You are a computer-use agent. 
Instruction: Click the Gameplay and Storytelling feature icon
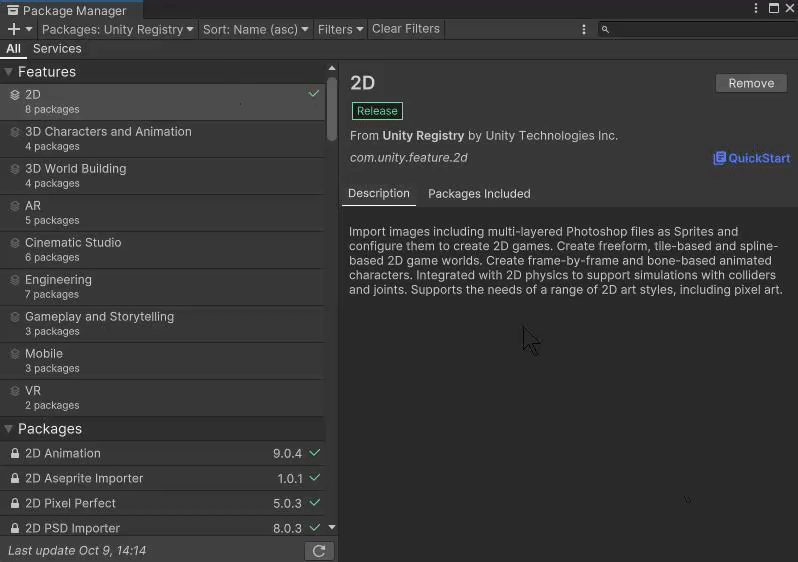(15, 317)
